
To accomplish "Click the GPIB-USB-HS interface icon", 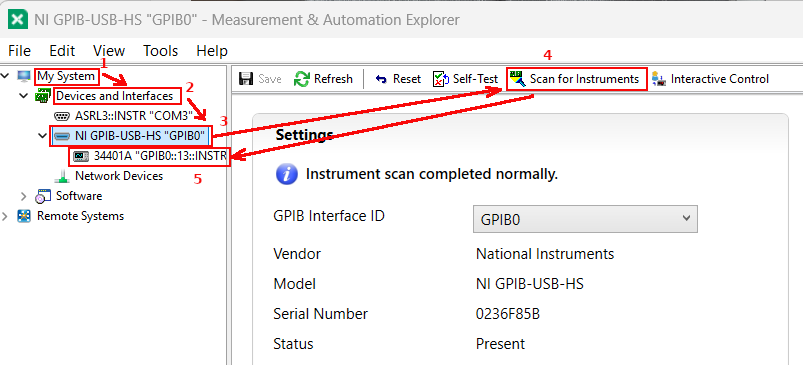I will [62, 136].
